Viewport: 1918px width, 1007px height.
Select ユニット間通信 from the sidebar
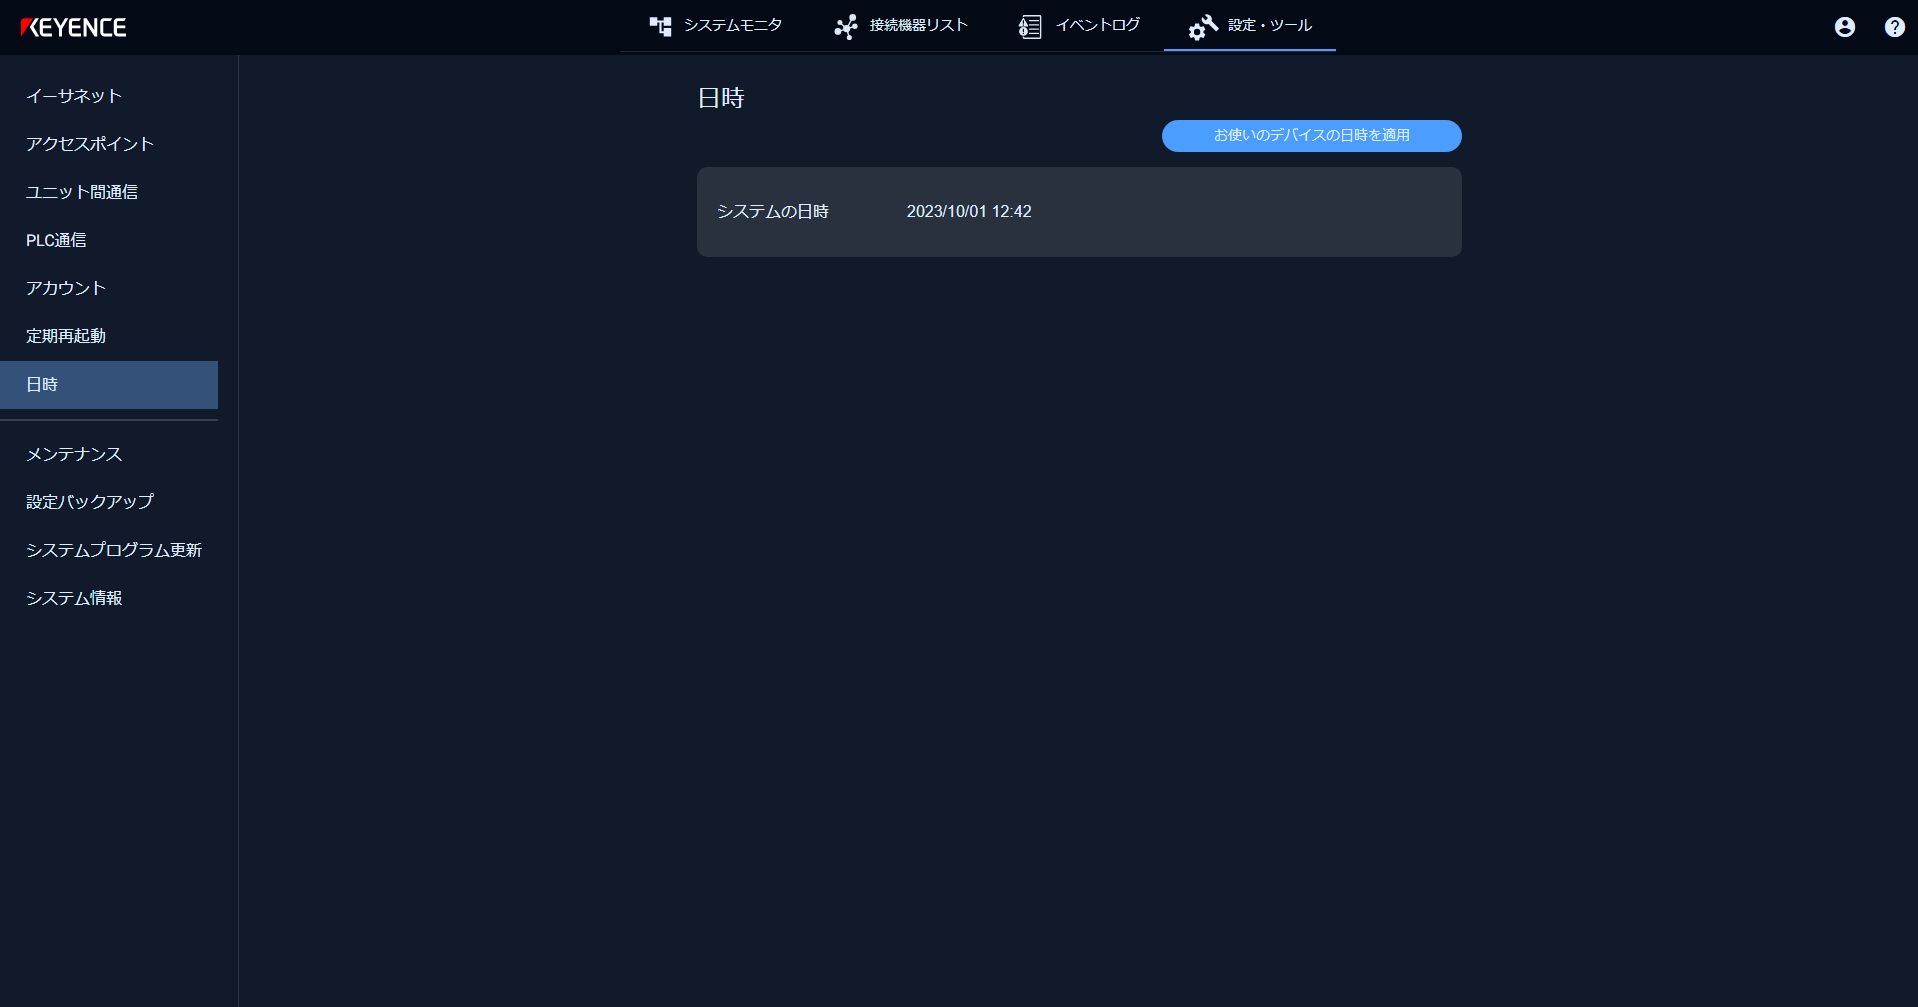tap(82, 192)
